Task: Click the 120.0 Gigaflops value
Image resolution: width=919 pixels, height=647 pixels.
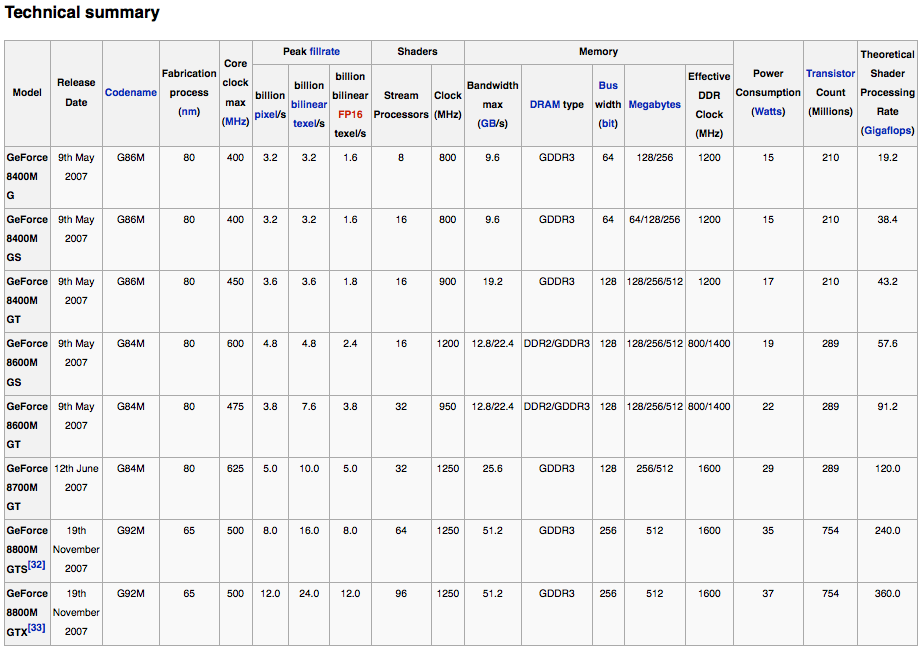Action: [887, 469]
